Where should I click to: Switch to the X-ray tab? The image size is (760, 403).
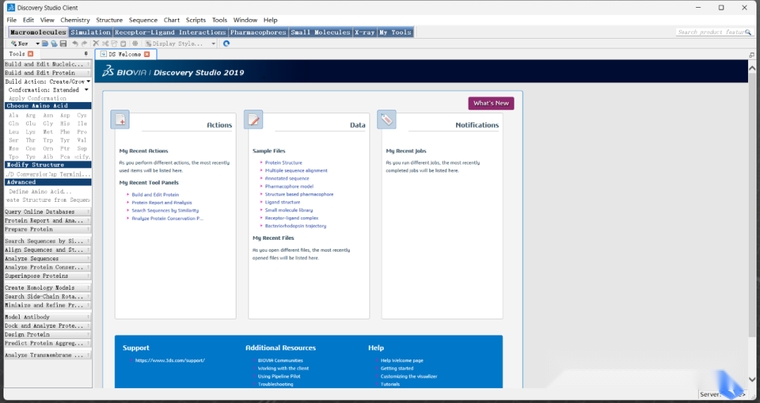364,32
